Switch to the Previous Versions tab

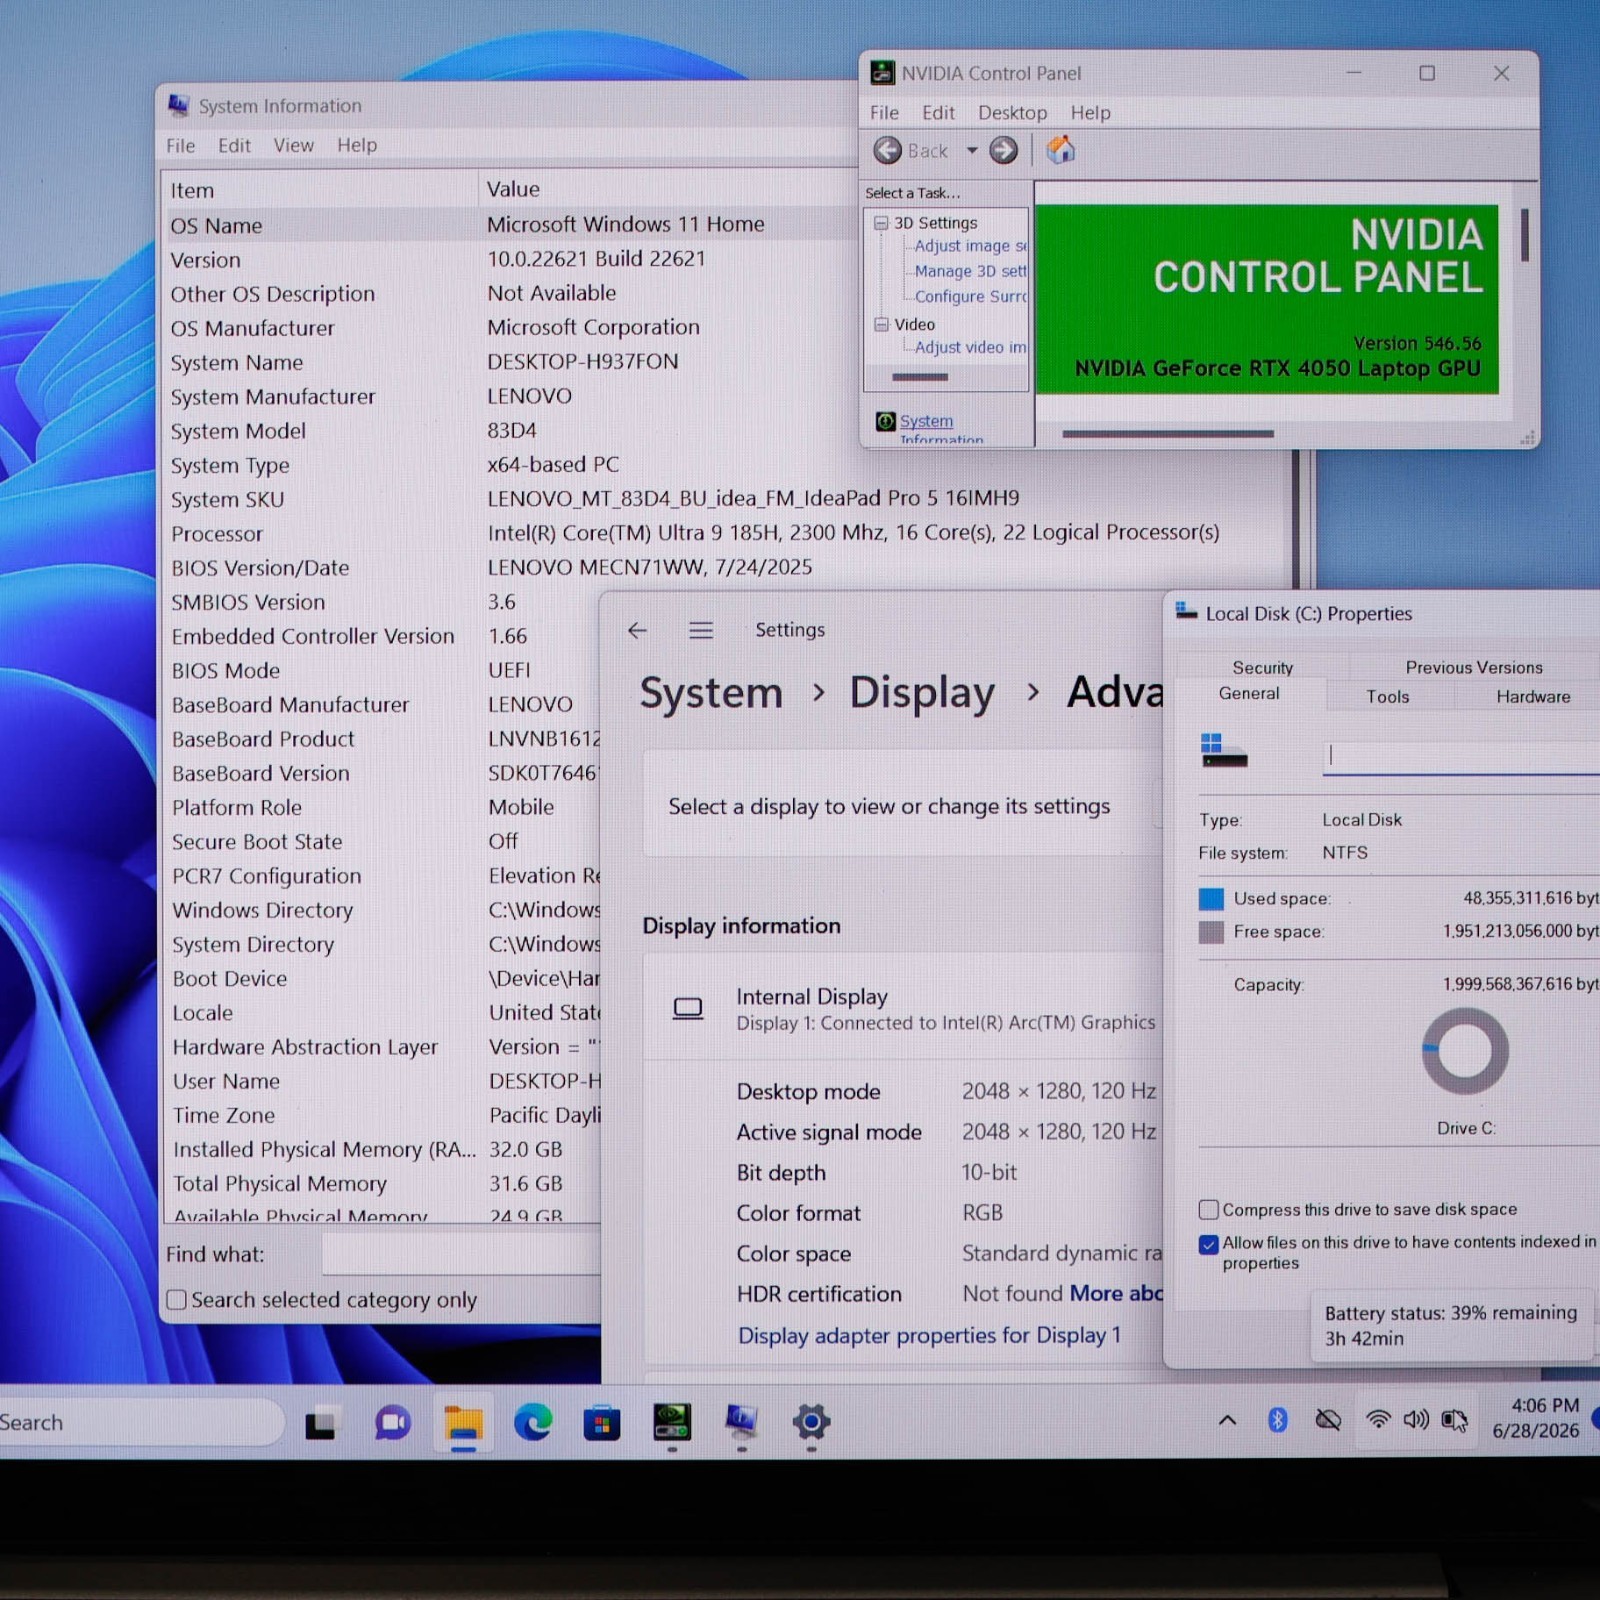(x=1473, y=668)
